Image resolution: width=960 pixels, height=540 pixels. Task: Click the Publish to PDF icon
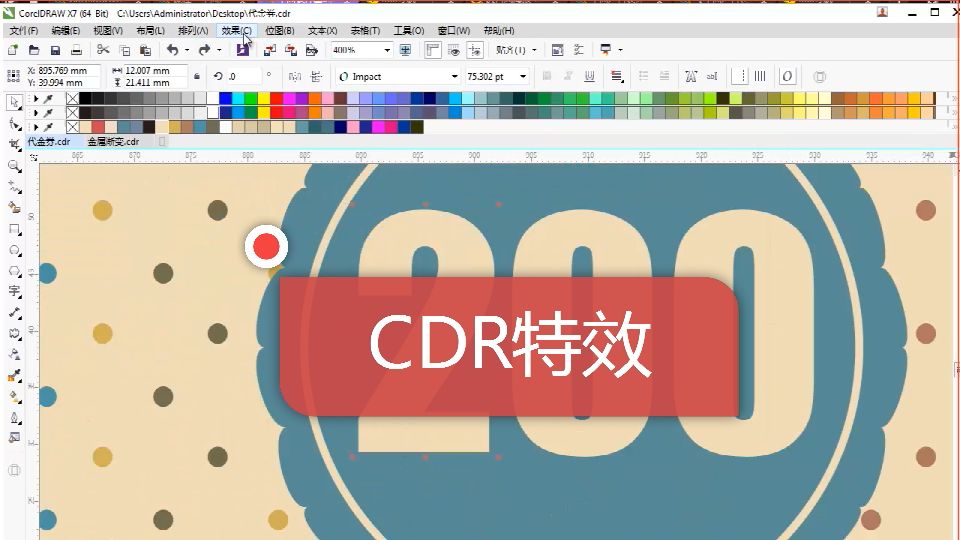312,50
